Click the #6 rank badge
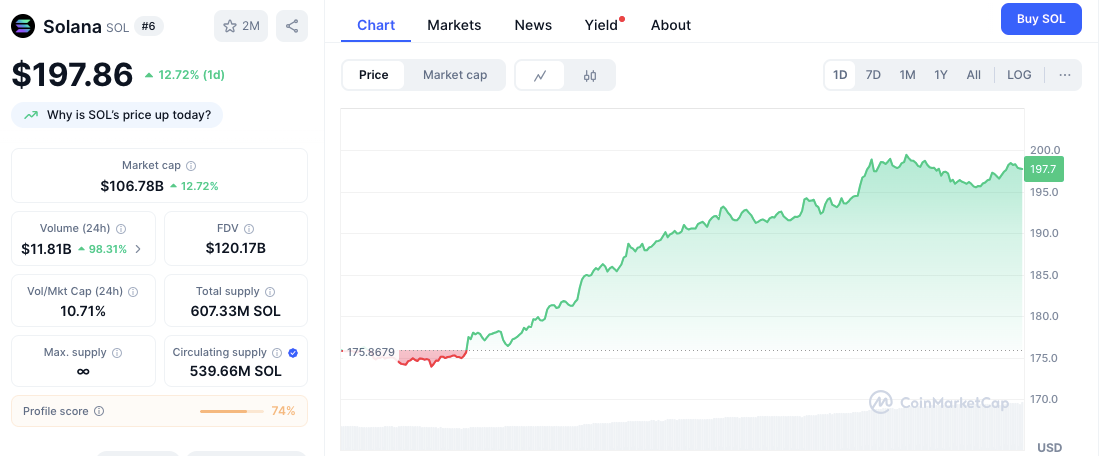 click(x=149, y=27)
